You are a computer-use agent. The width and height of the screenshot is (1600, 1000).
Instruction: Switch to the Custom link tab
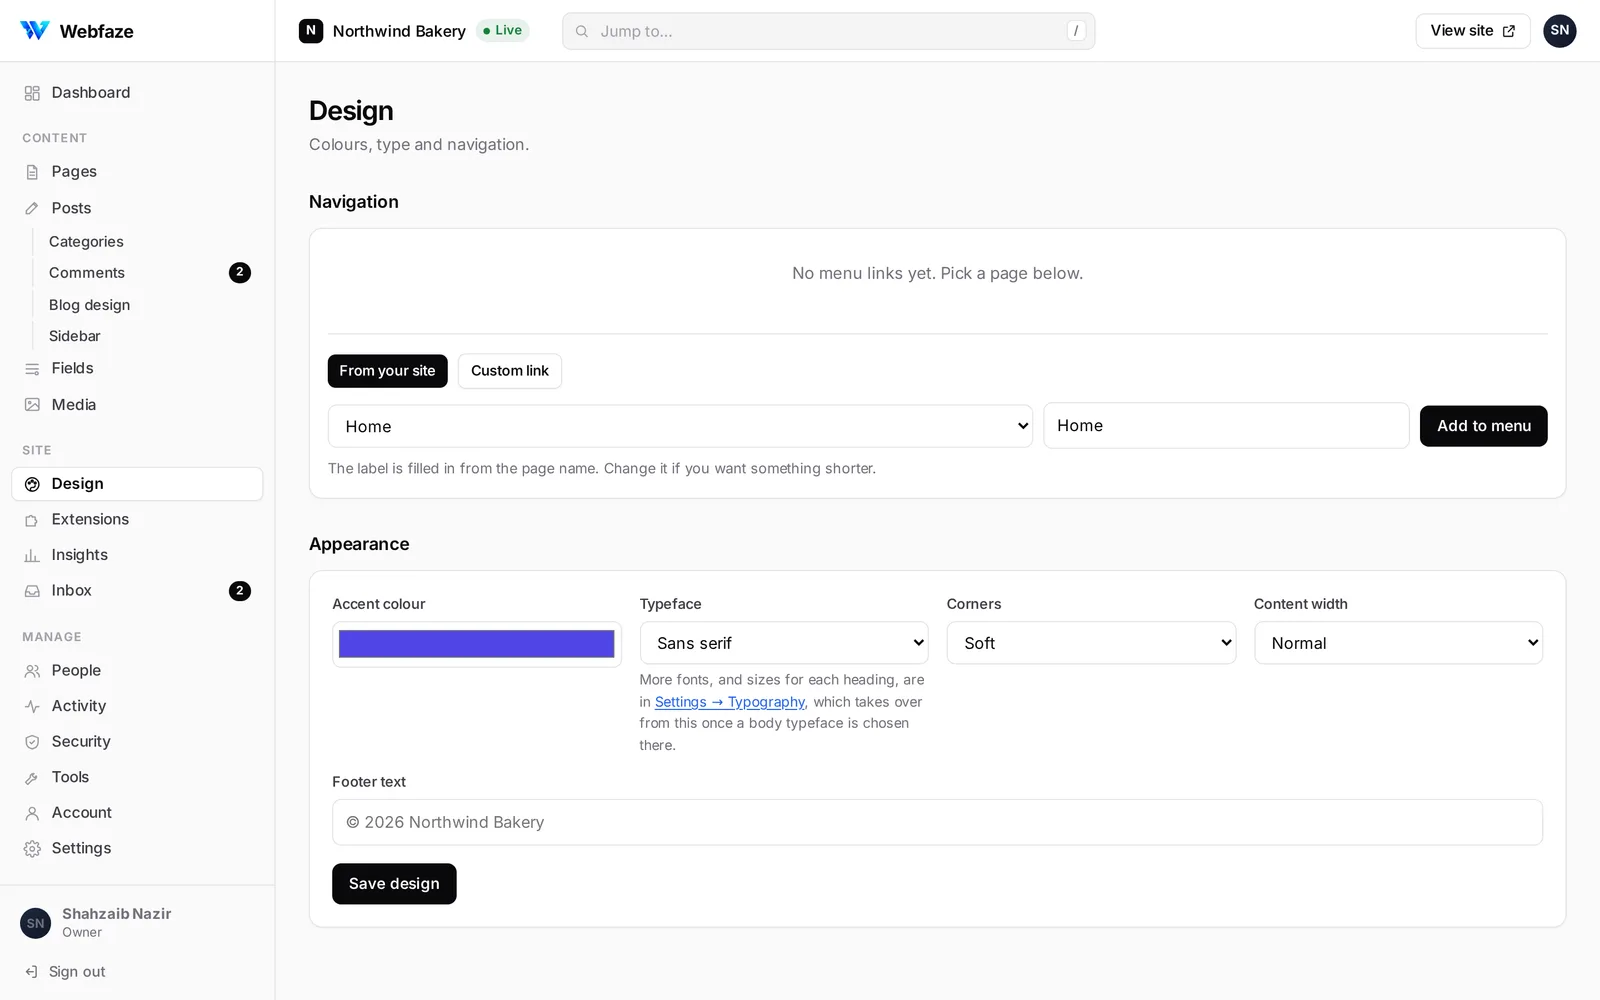pos(510,371)
